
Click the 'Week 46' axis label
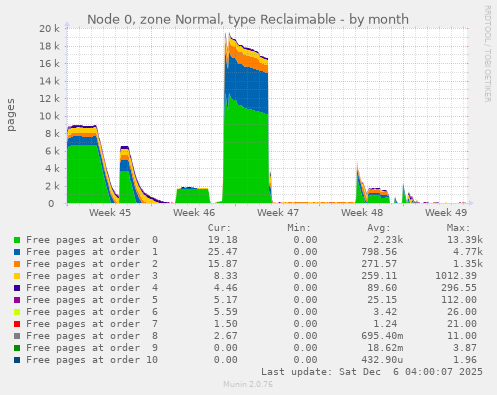pos(194,212)
